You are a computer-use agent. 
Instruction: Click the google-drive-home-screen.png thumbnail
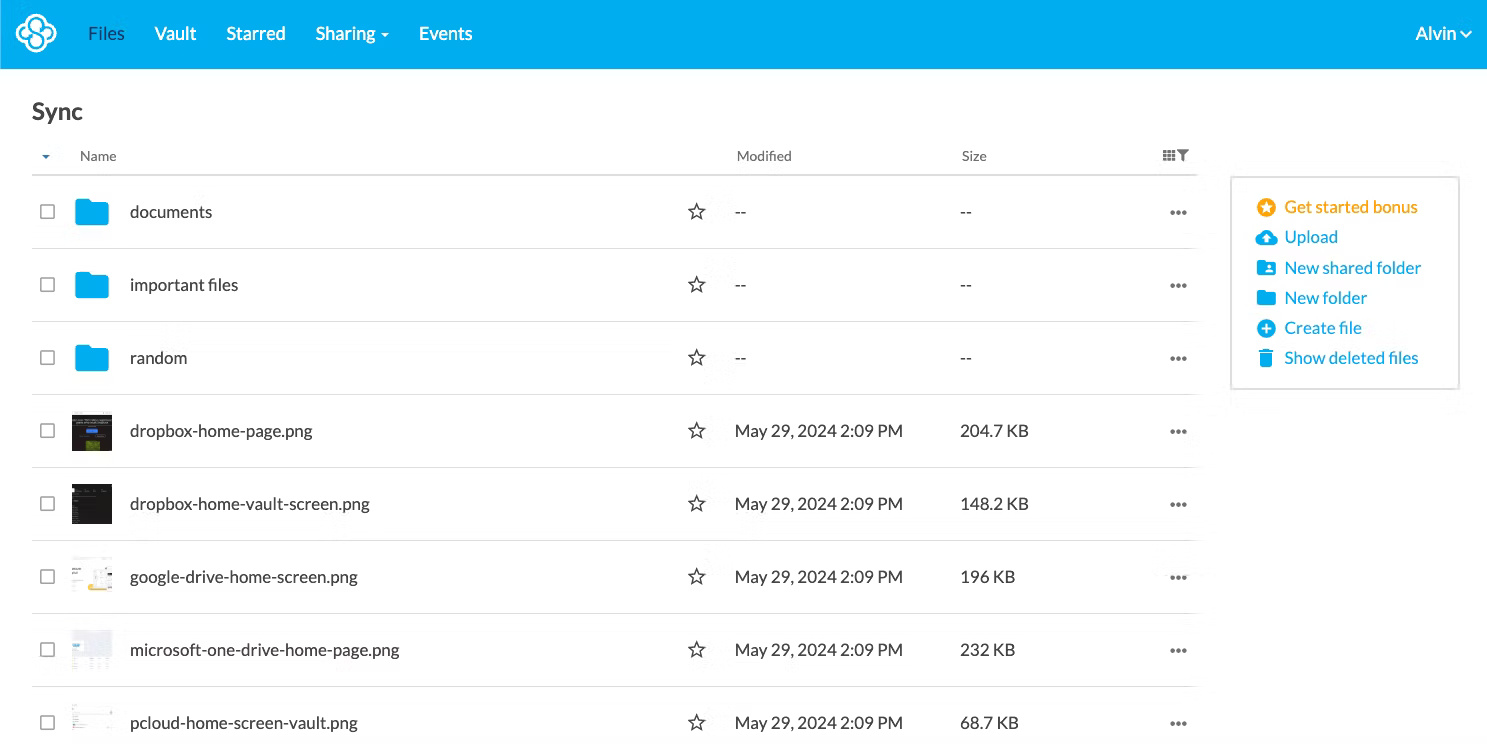click(x=91, y=576)
